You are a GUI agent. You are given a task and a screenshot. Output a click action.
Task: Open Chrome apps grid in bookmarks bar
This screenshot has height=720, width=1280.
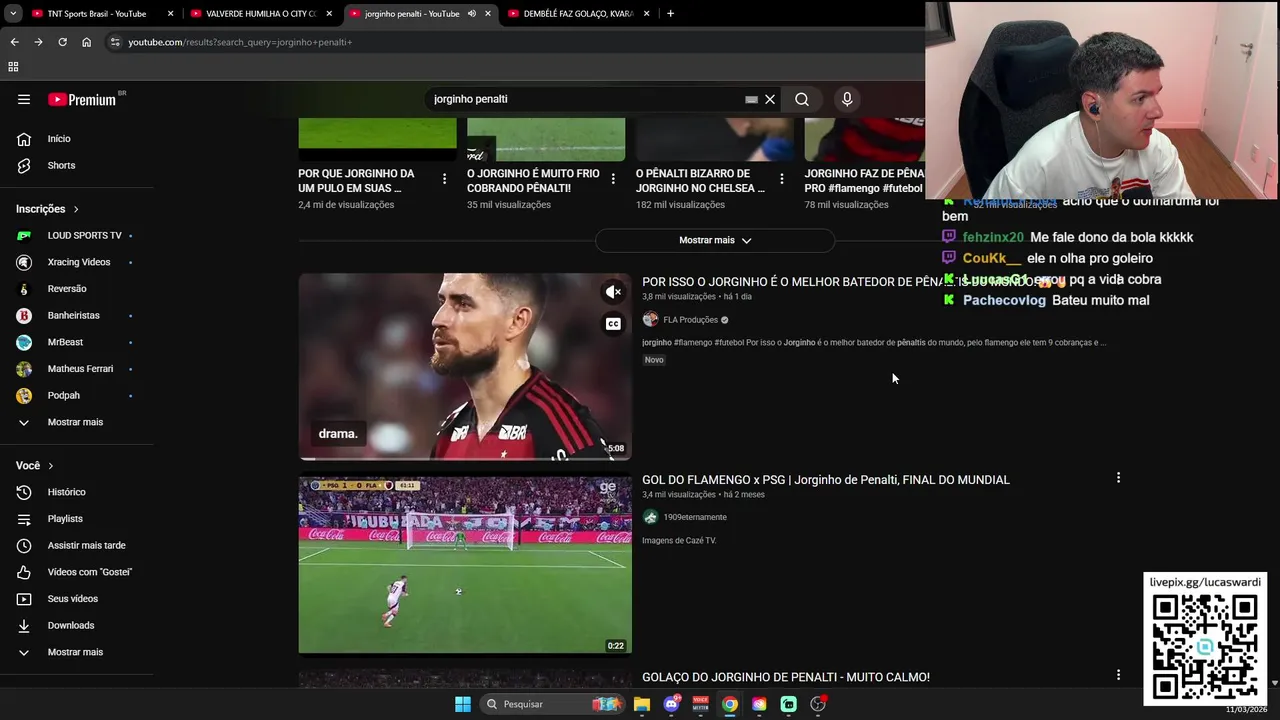pyautogui.click(x=13, y=67)
